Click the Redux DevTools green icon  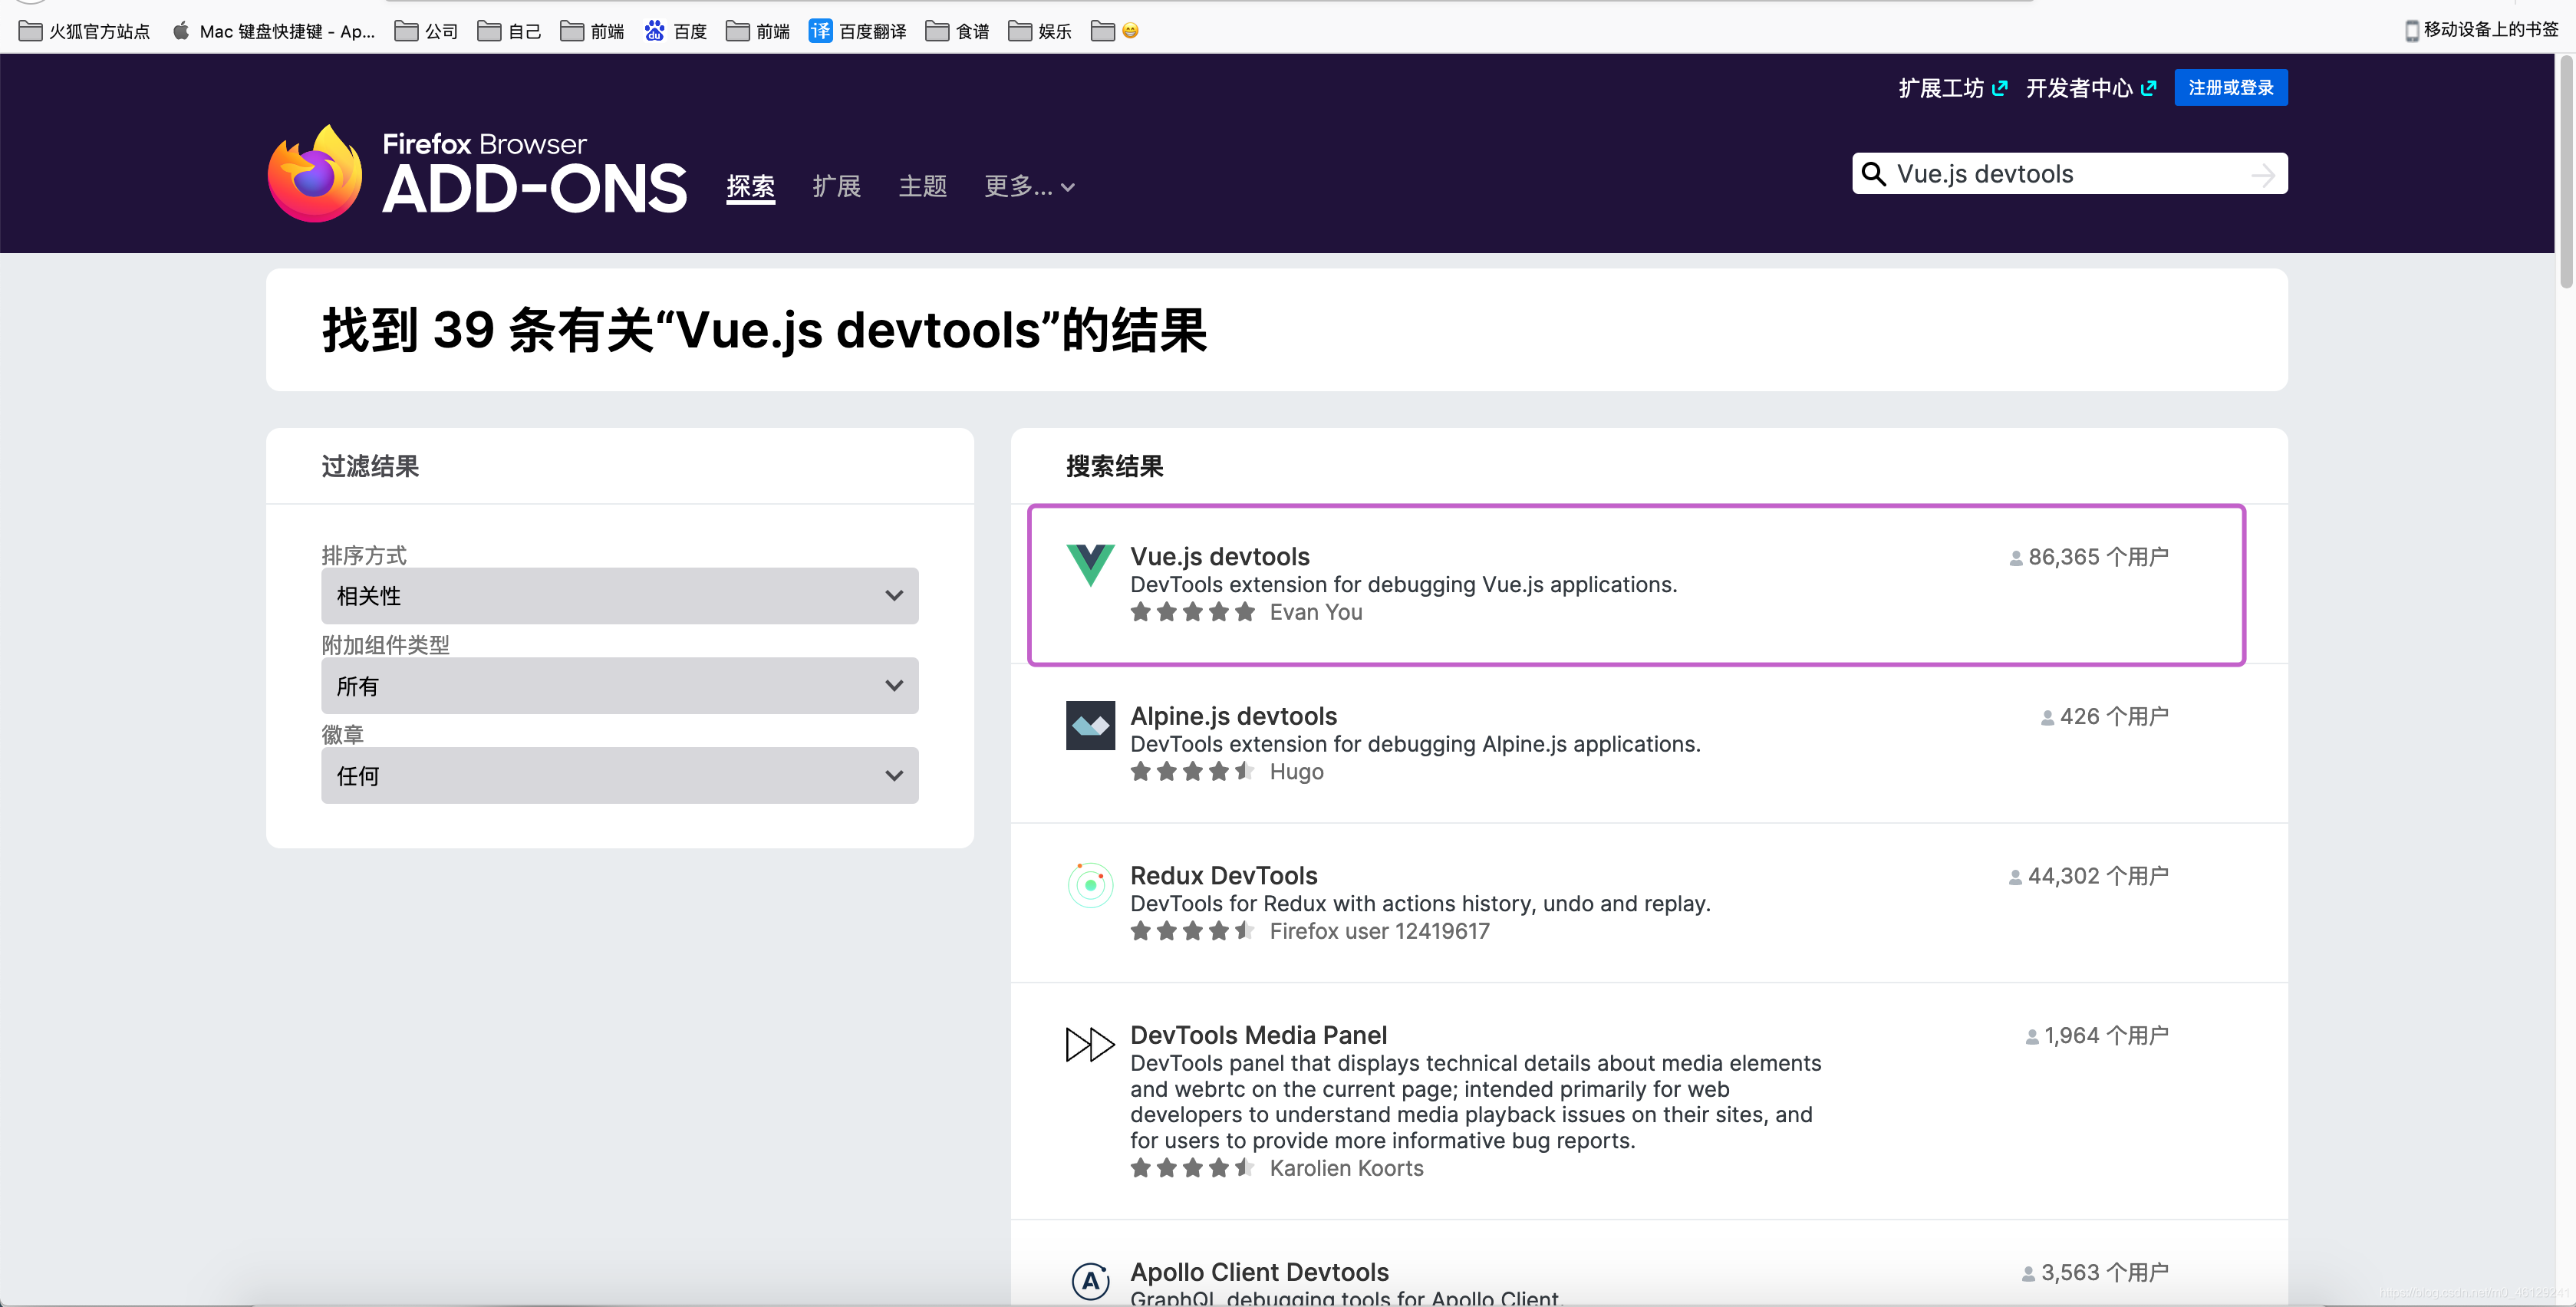[x=1090, y=885]
